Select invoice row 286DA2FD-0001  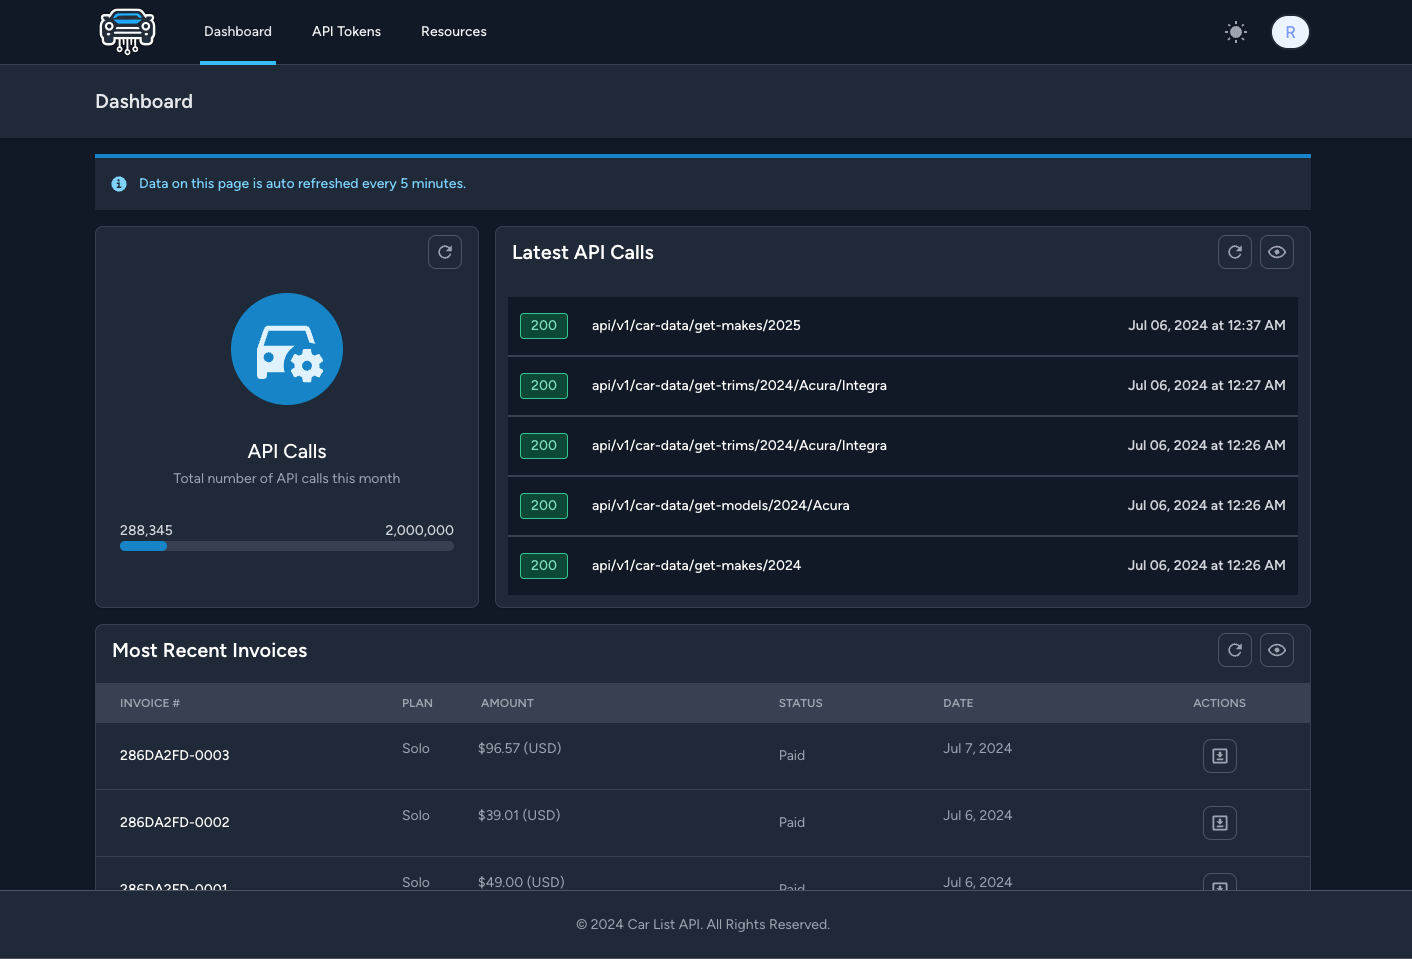pyautogui.click(x=174, y=882)
